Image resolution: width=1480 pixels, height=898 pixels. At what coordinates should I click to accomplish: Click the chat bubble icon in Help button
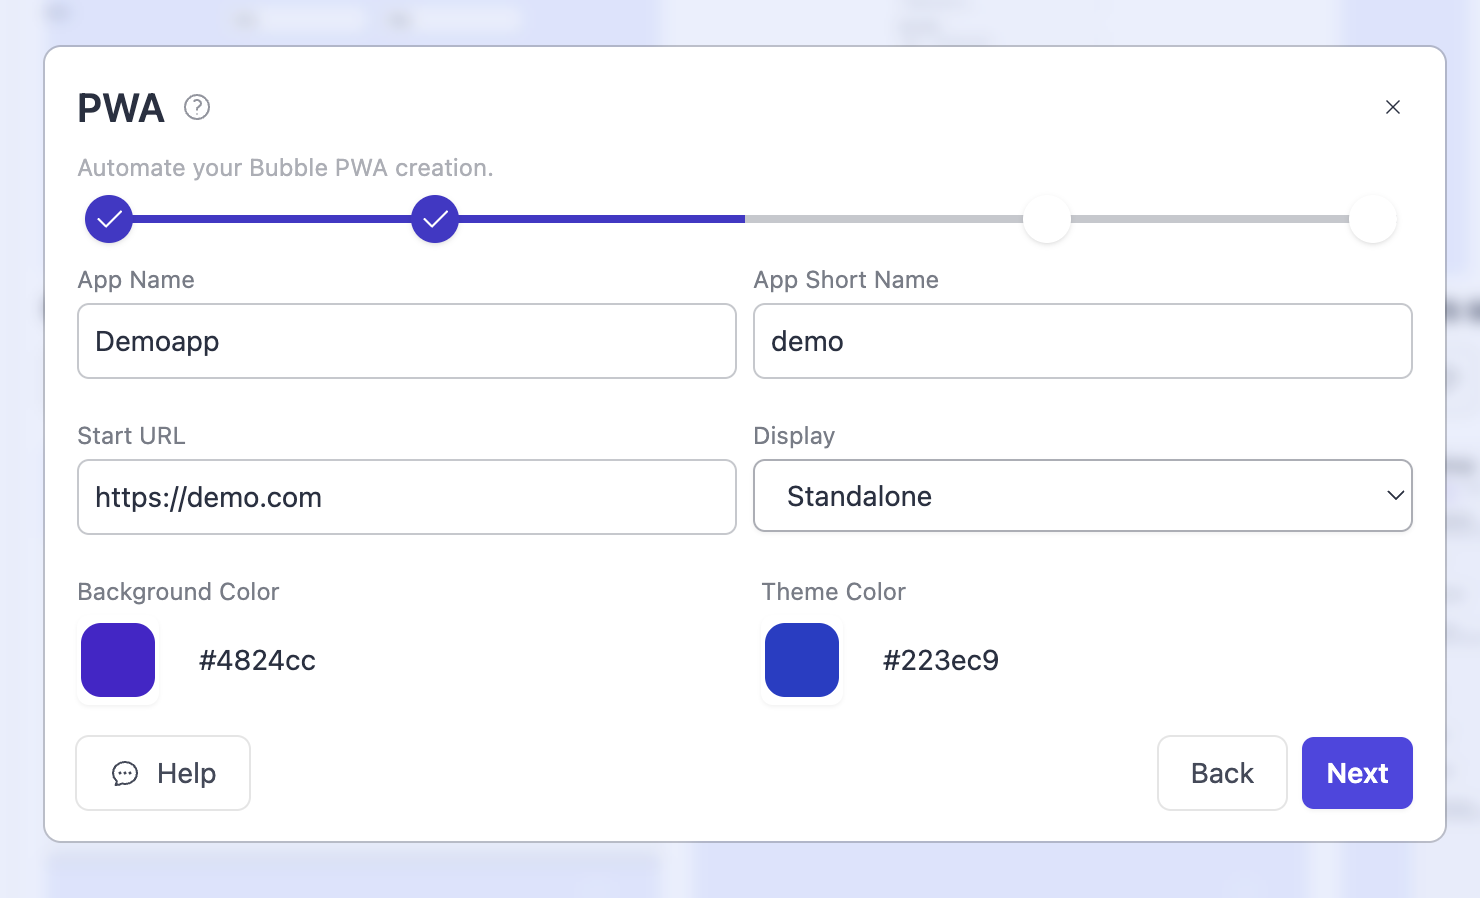(125, 773)
